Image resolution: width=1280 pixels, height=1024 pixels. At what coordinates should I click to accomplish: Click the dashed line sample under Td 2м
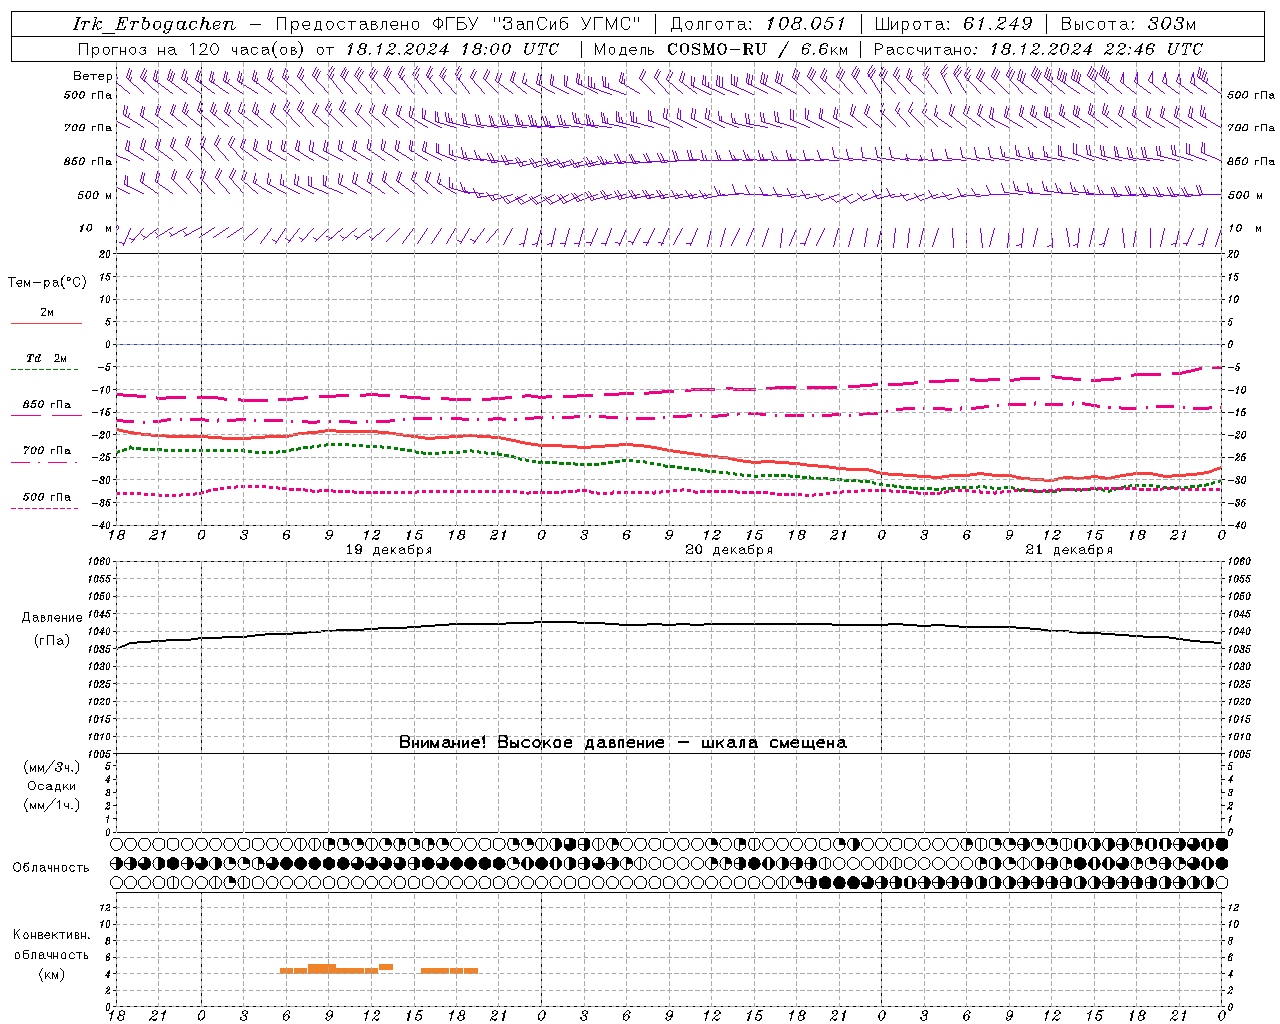coord(45,370)
